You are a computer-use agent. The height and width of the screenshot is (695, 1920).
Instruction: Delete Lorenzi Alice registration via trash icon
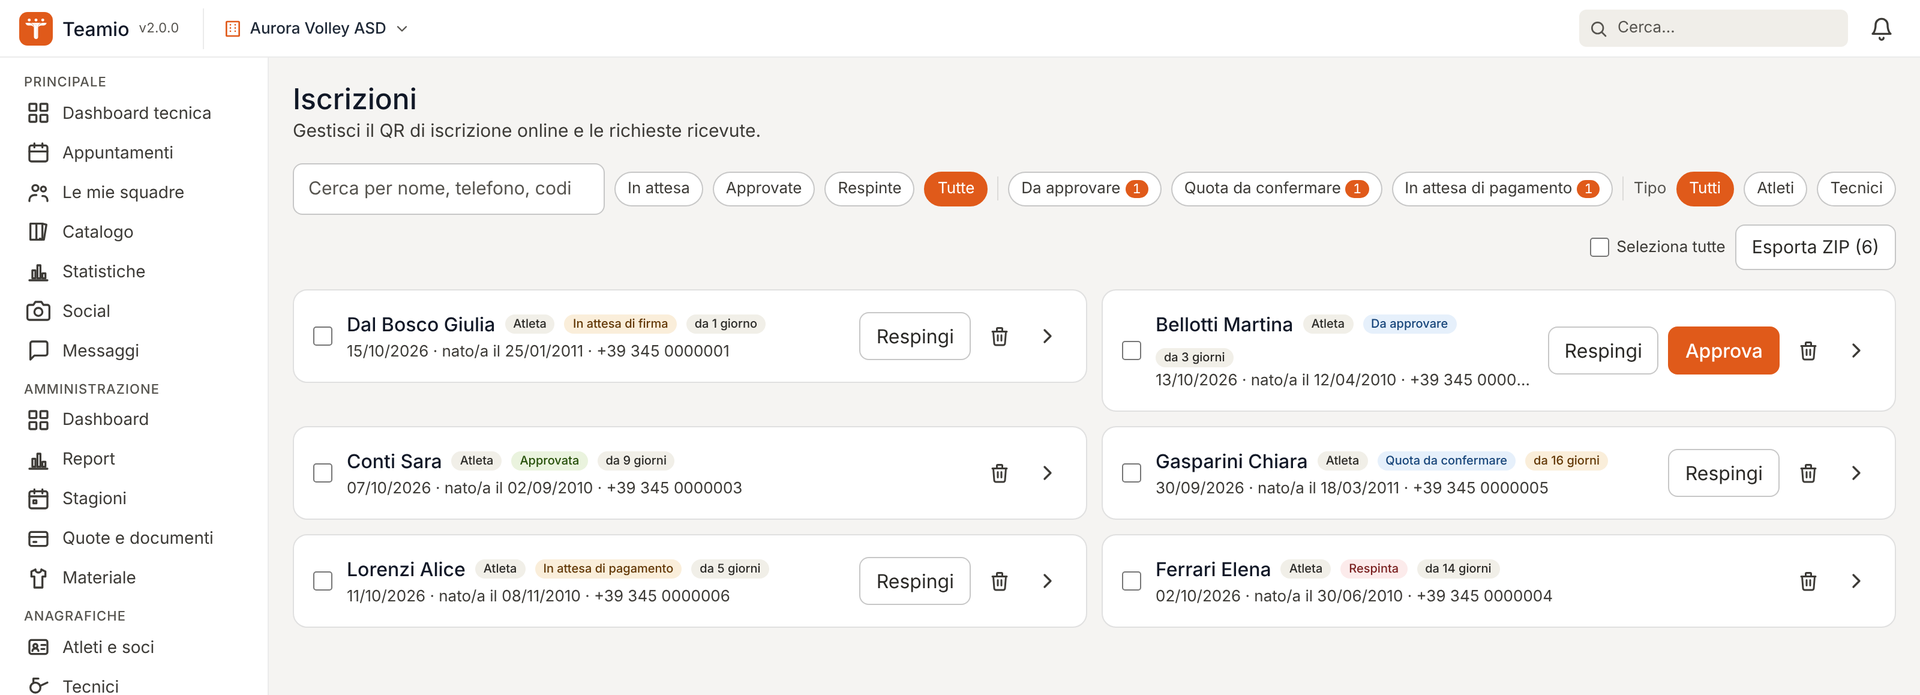click(x=999, y=581)
